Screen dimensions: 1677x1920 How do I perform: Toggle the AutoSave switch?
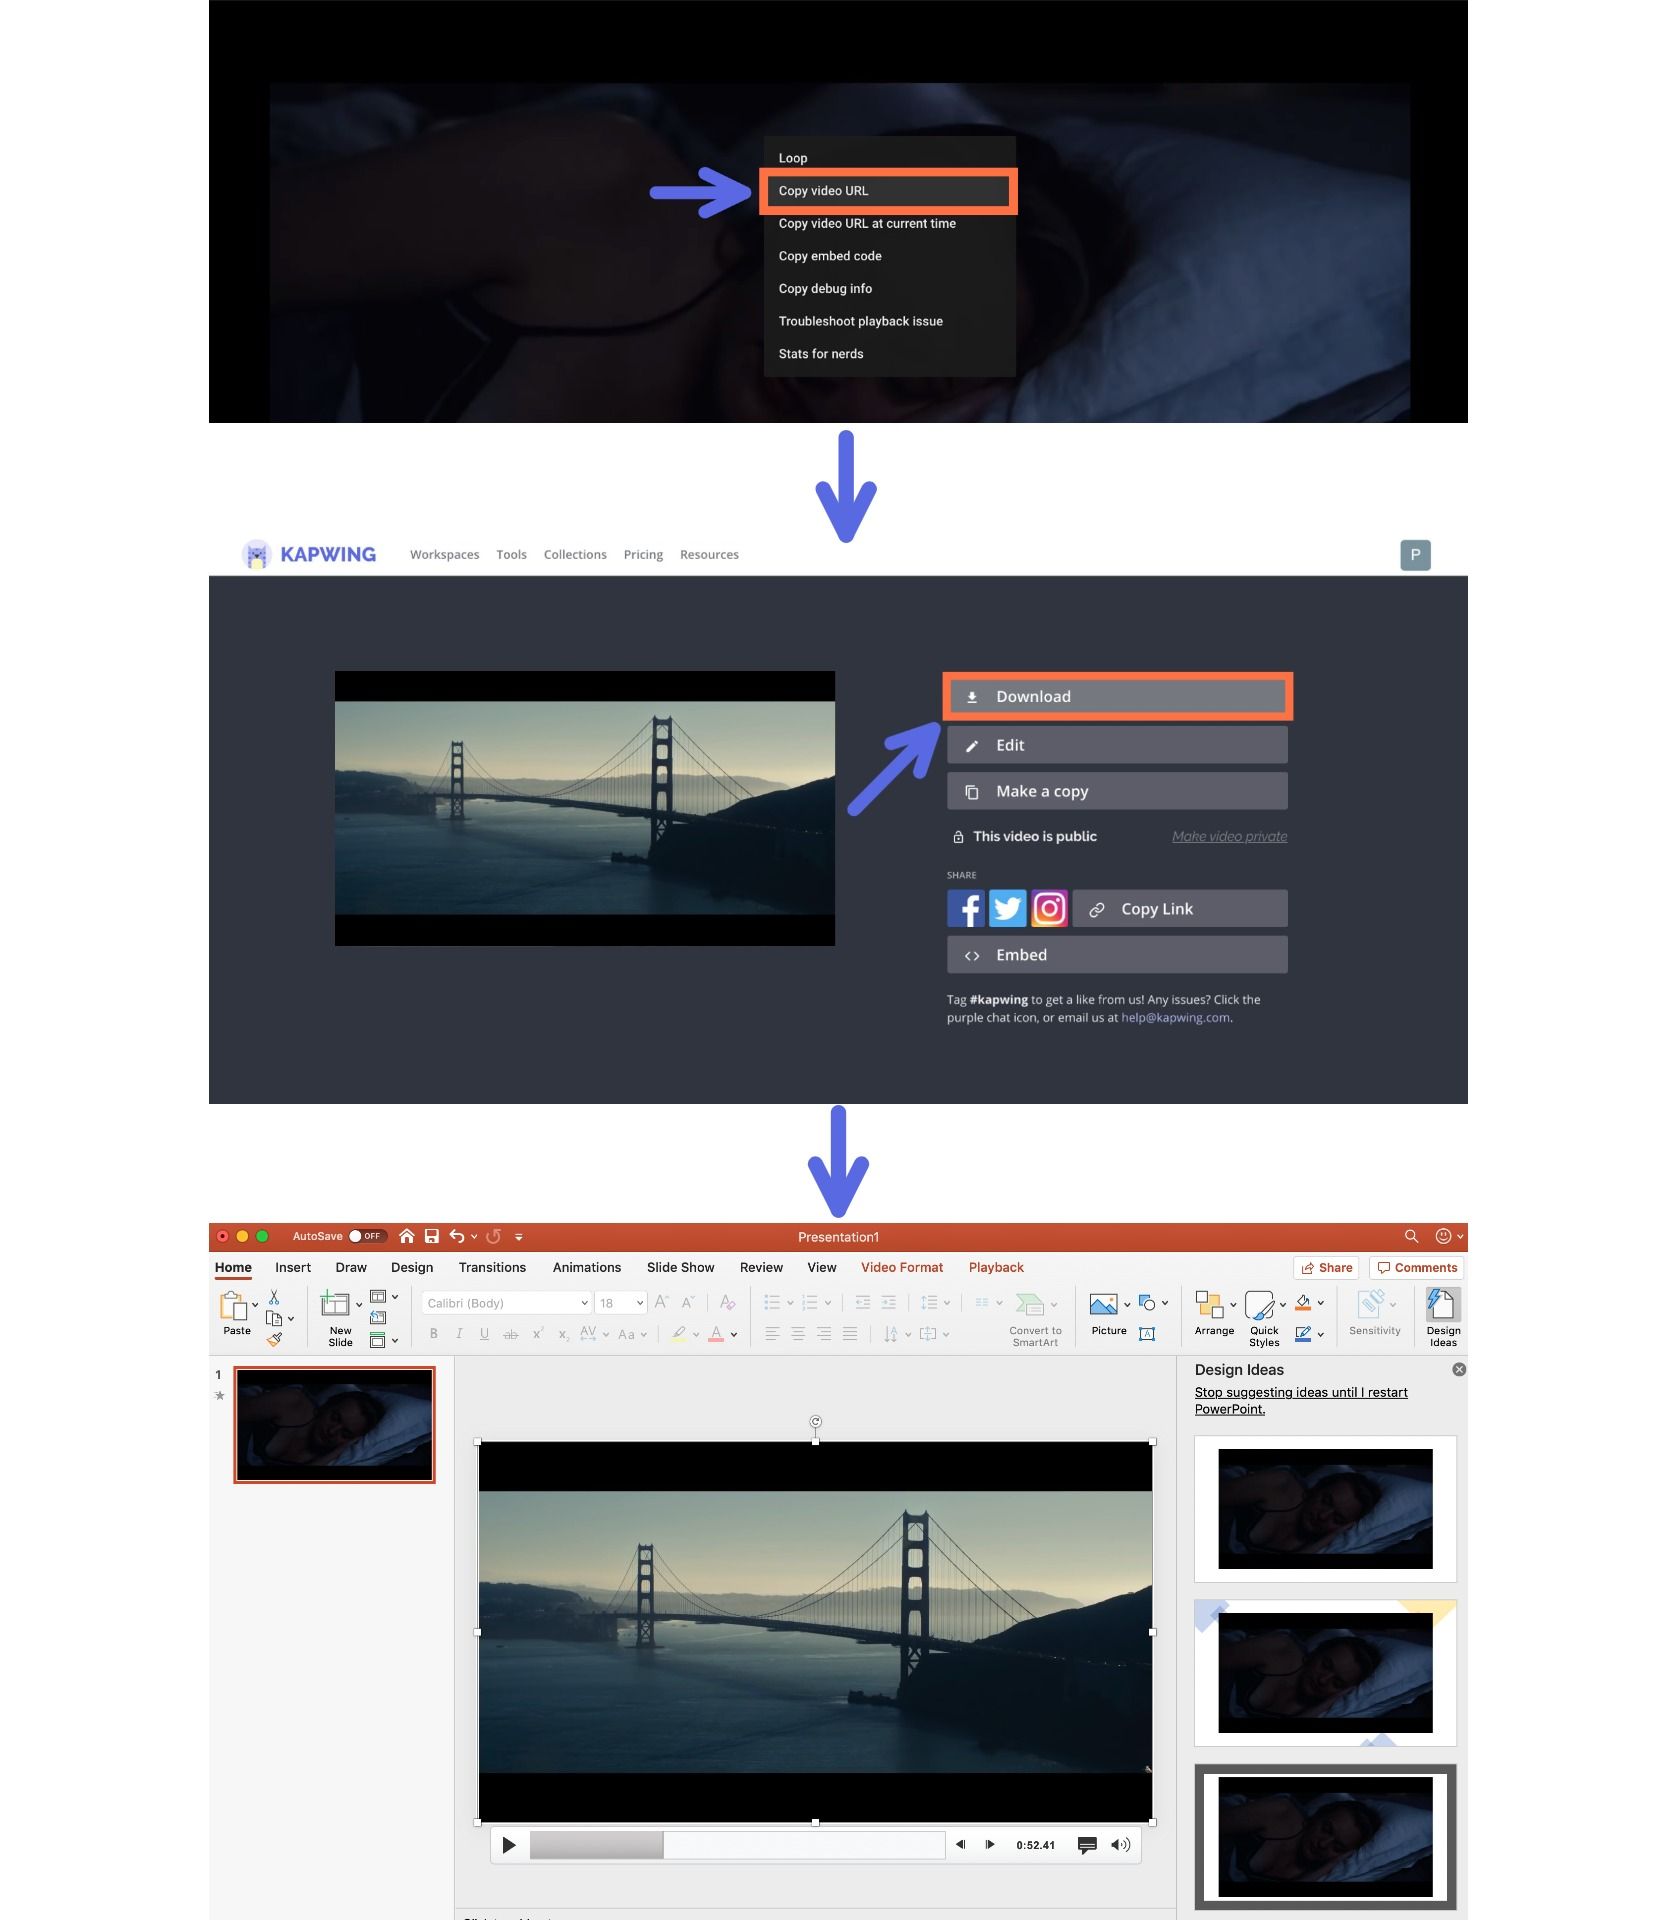pos(367,1237)
